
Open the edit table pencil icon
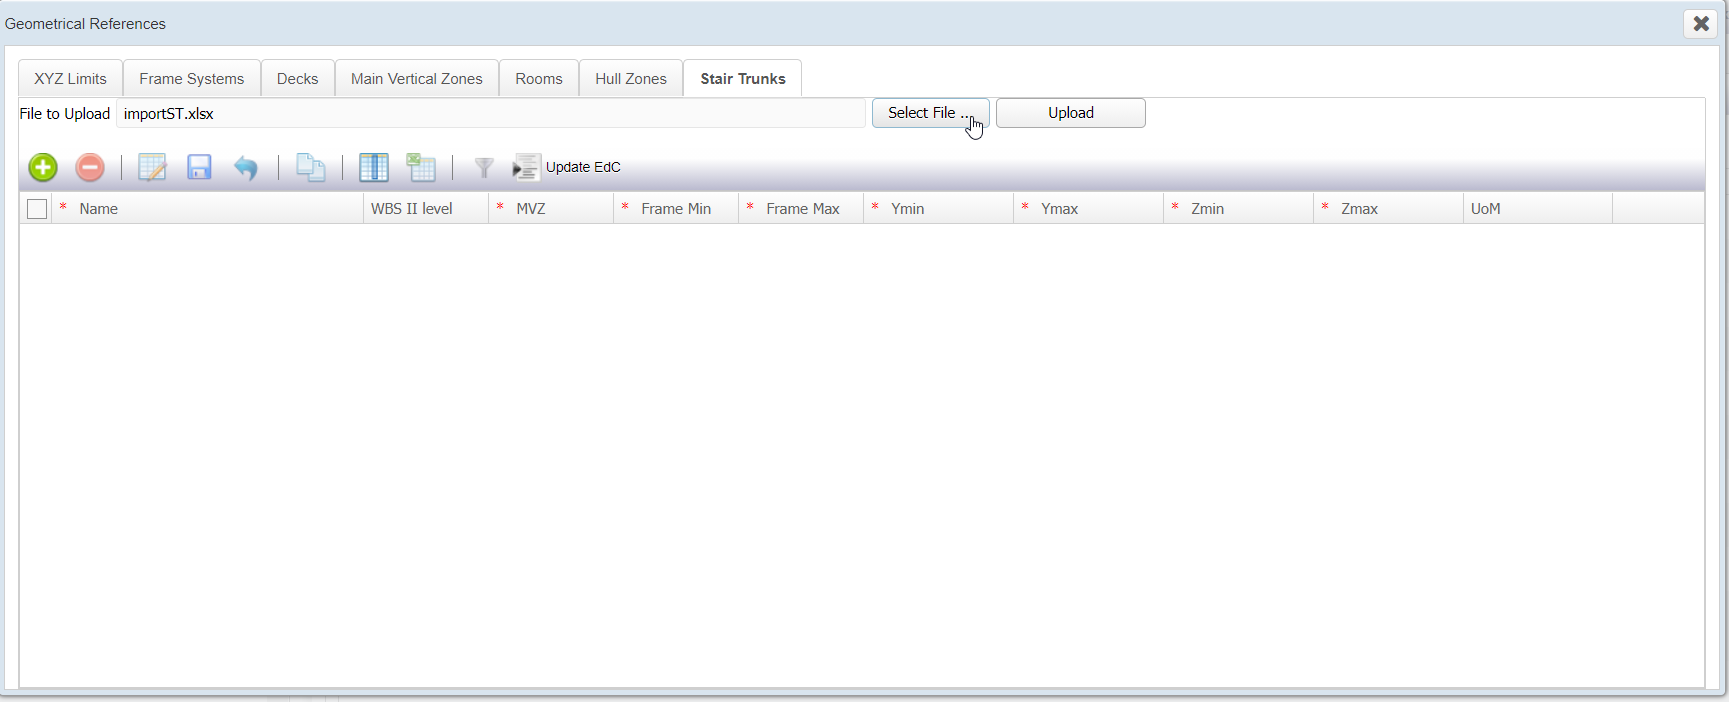pos(152,167)
